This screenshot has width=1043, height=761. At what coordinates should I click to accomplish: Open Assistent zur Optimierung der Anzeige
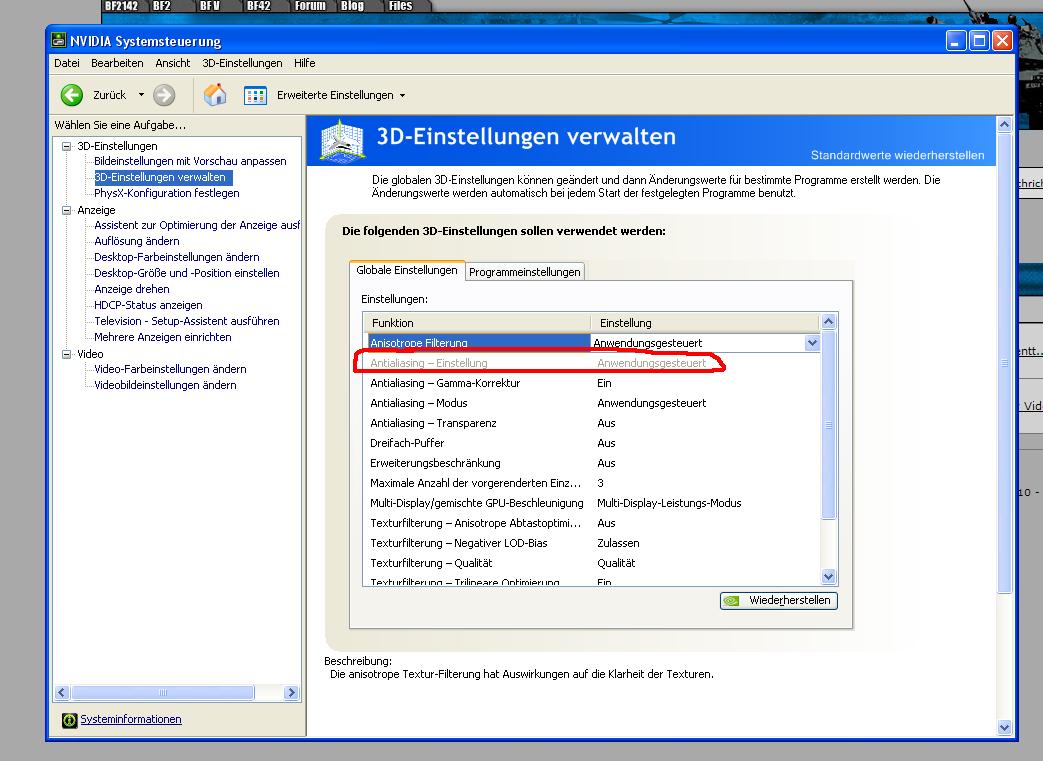point(197,226)
